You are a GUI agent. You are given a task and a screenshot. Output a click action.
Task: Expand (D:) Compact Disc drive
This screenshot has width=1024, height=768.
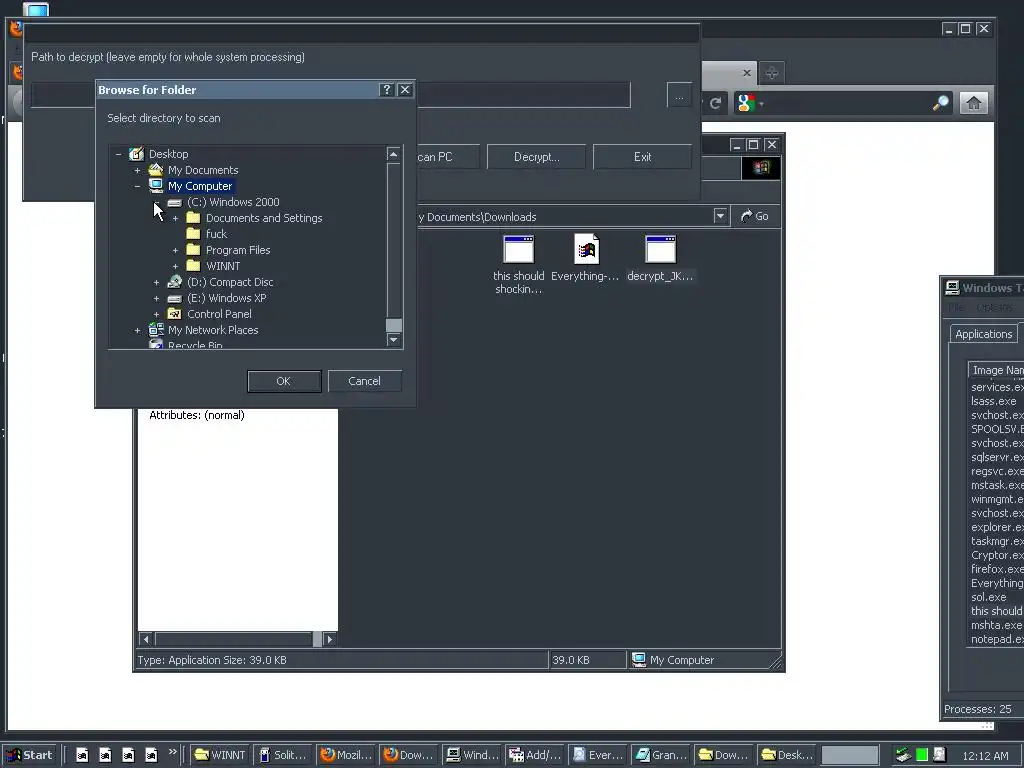click(156, 282)
